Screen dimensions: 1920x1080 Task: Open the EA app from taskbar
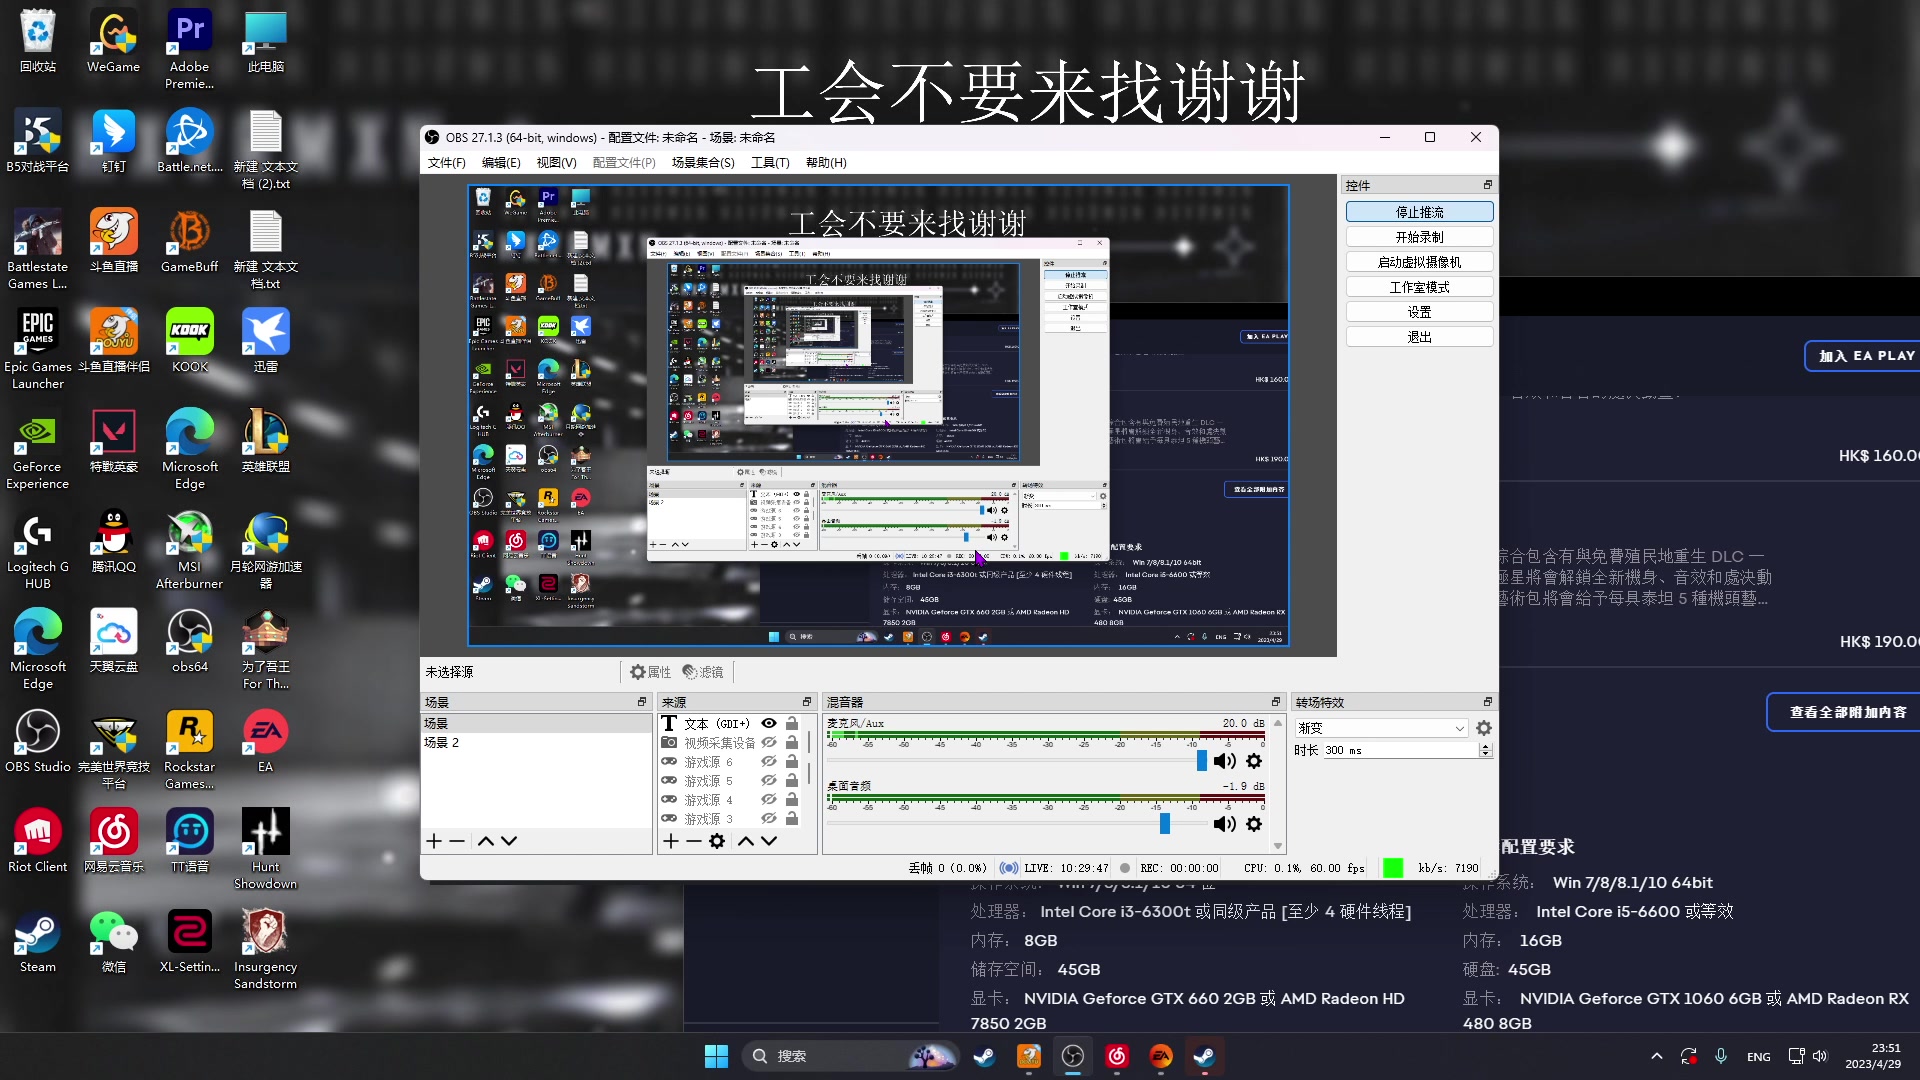(1160, 1056)
